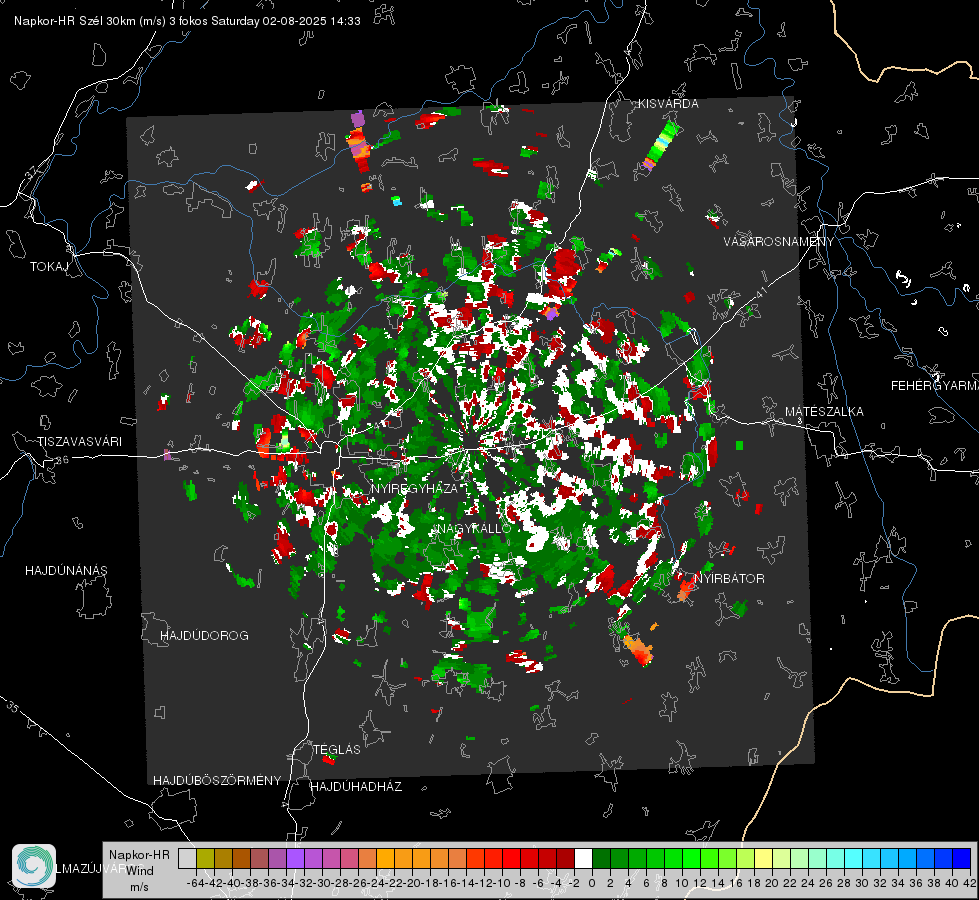Click the swirl logo icon bottom-left
Viewport: 979px width, 900px height.
[x=34, y=866]
